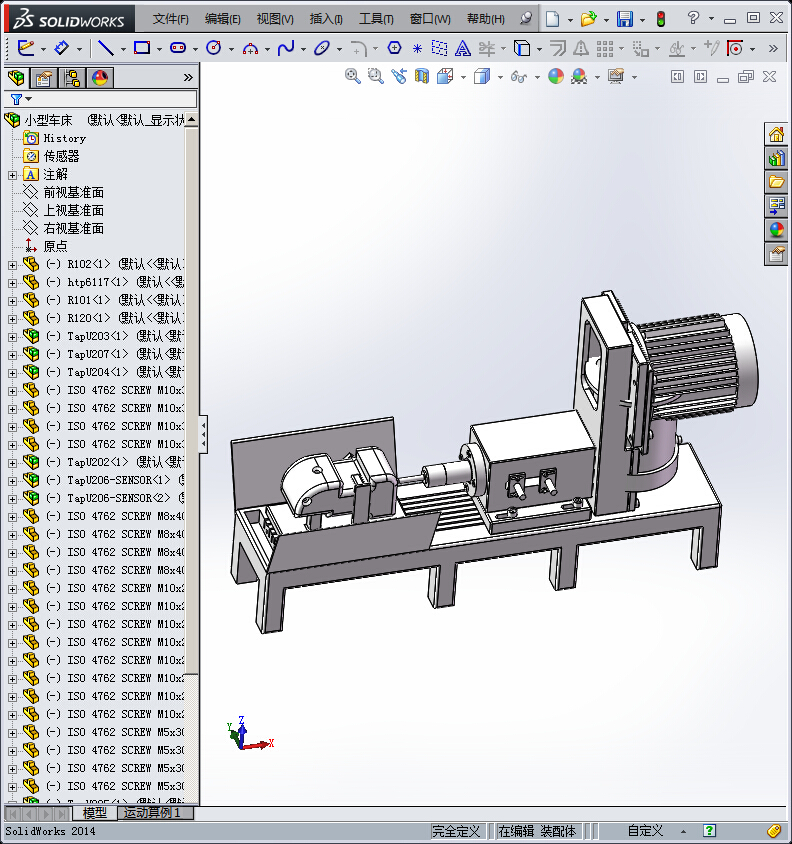Open Custom Properties task pane

coord(776,254)
